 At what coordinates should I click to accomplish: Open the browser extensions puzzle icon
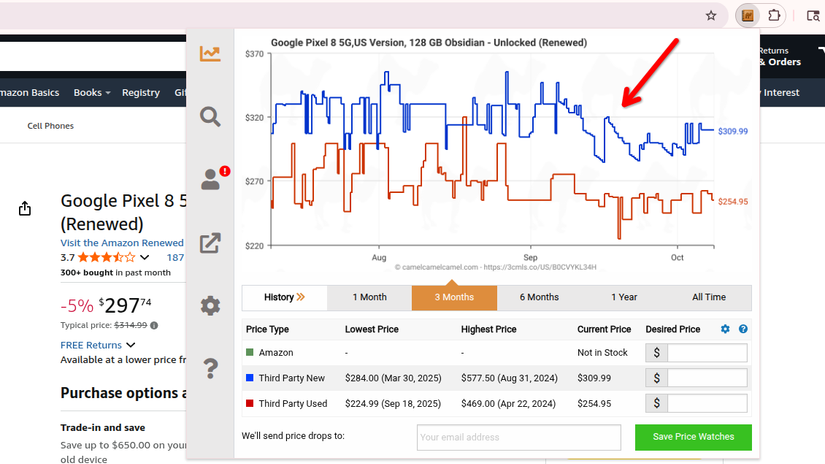[774, 16]
